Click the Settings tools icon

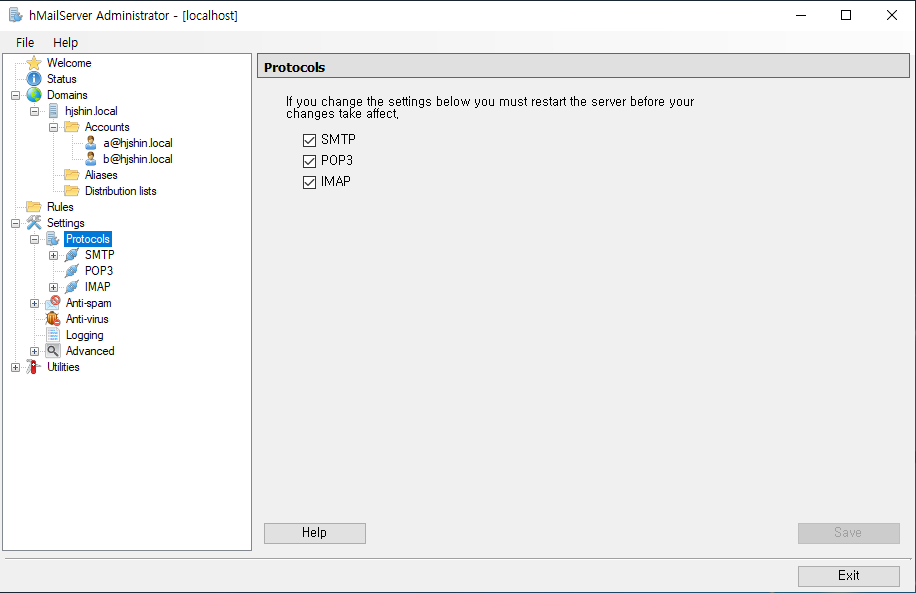pos(34,223)
